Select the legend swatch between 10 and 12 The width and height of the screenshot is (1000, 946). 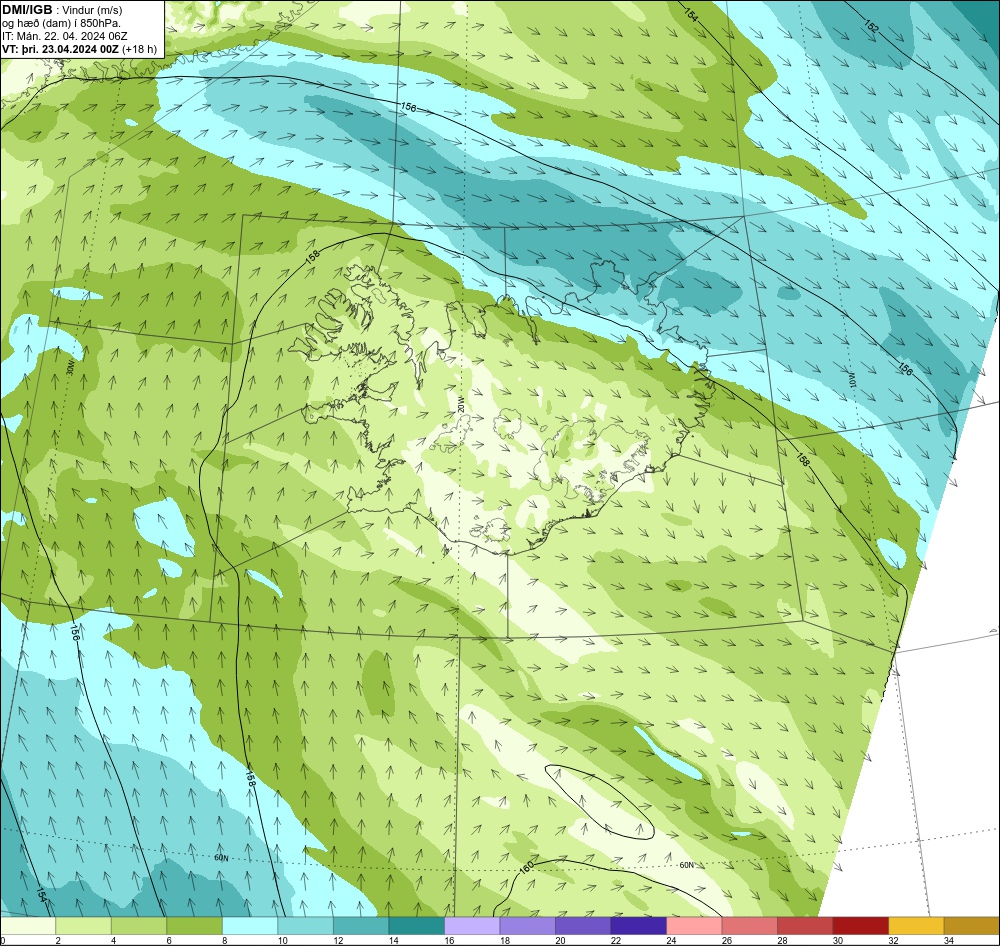[305, 926]
